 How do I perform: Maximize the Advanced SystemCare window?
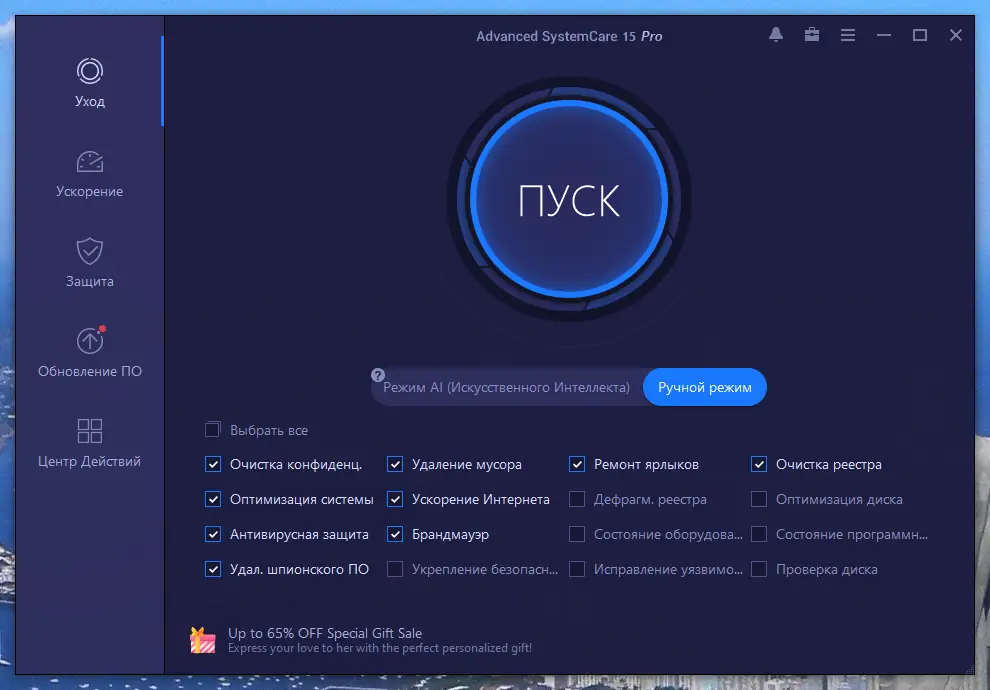tap(920, 35)
